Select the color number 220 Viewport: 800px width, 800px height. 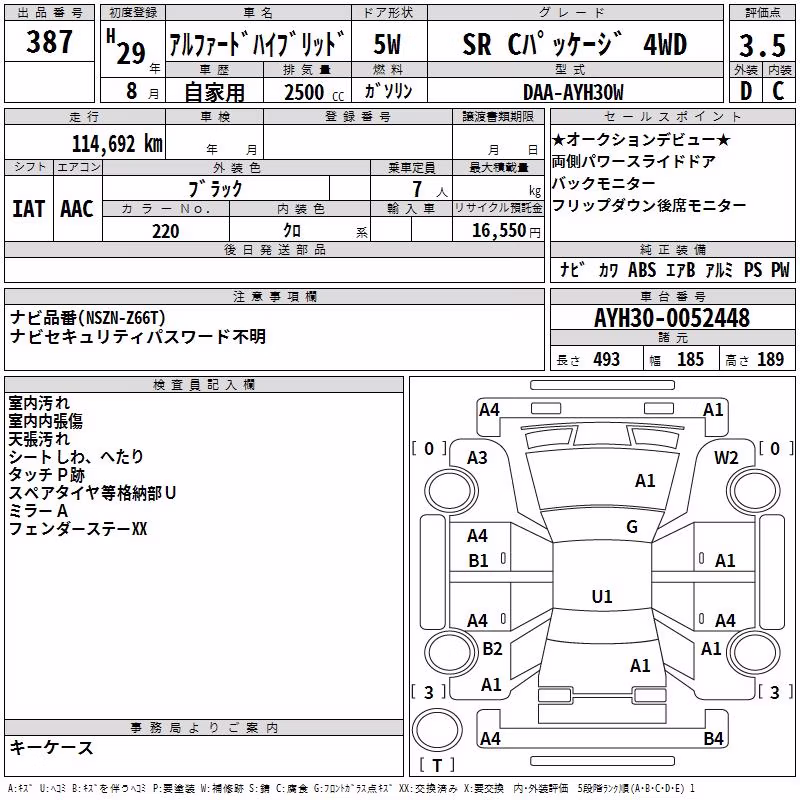166,231
